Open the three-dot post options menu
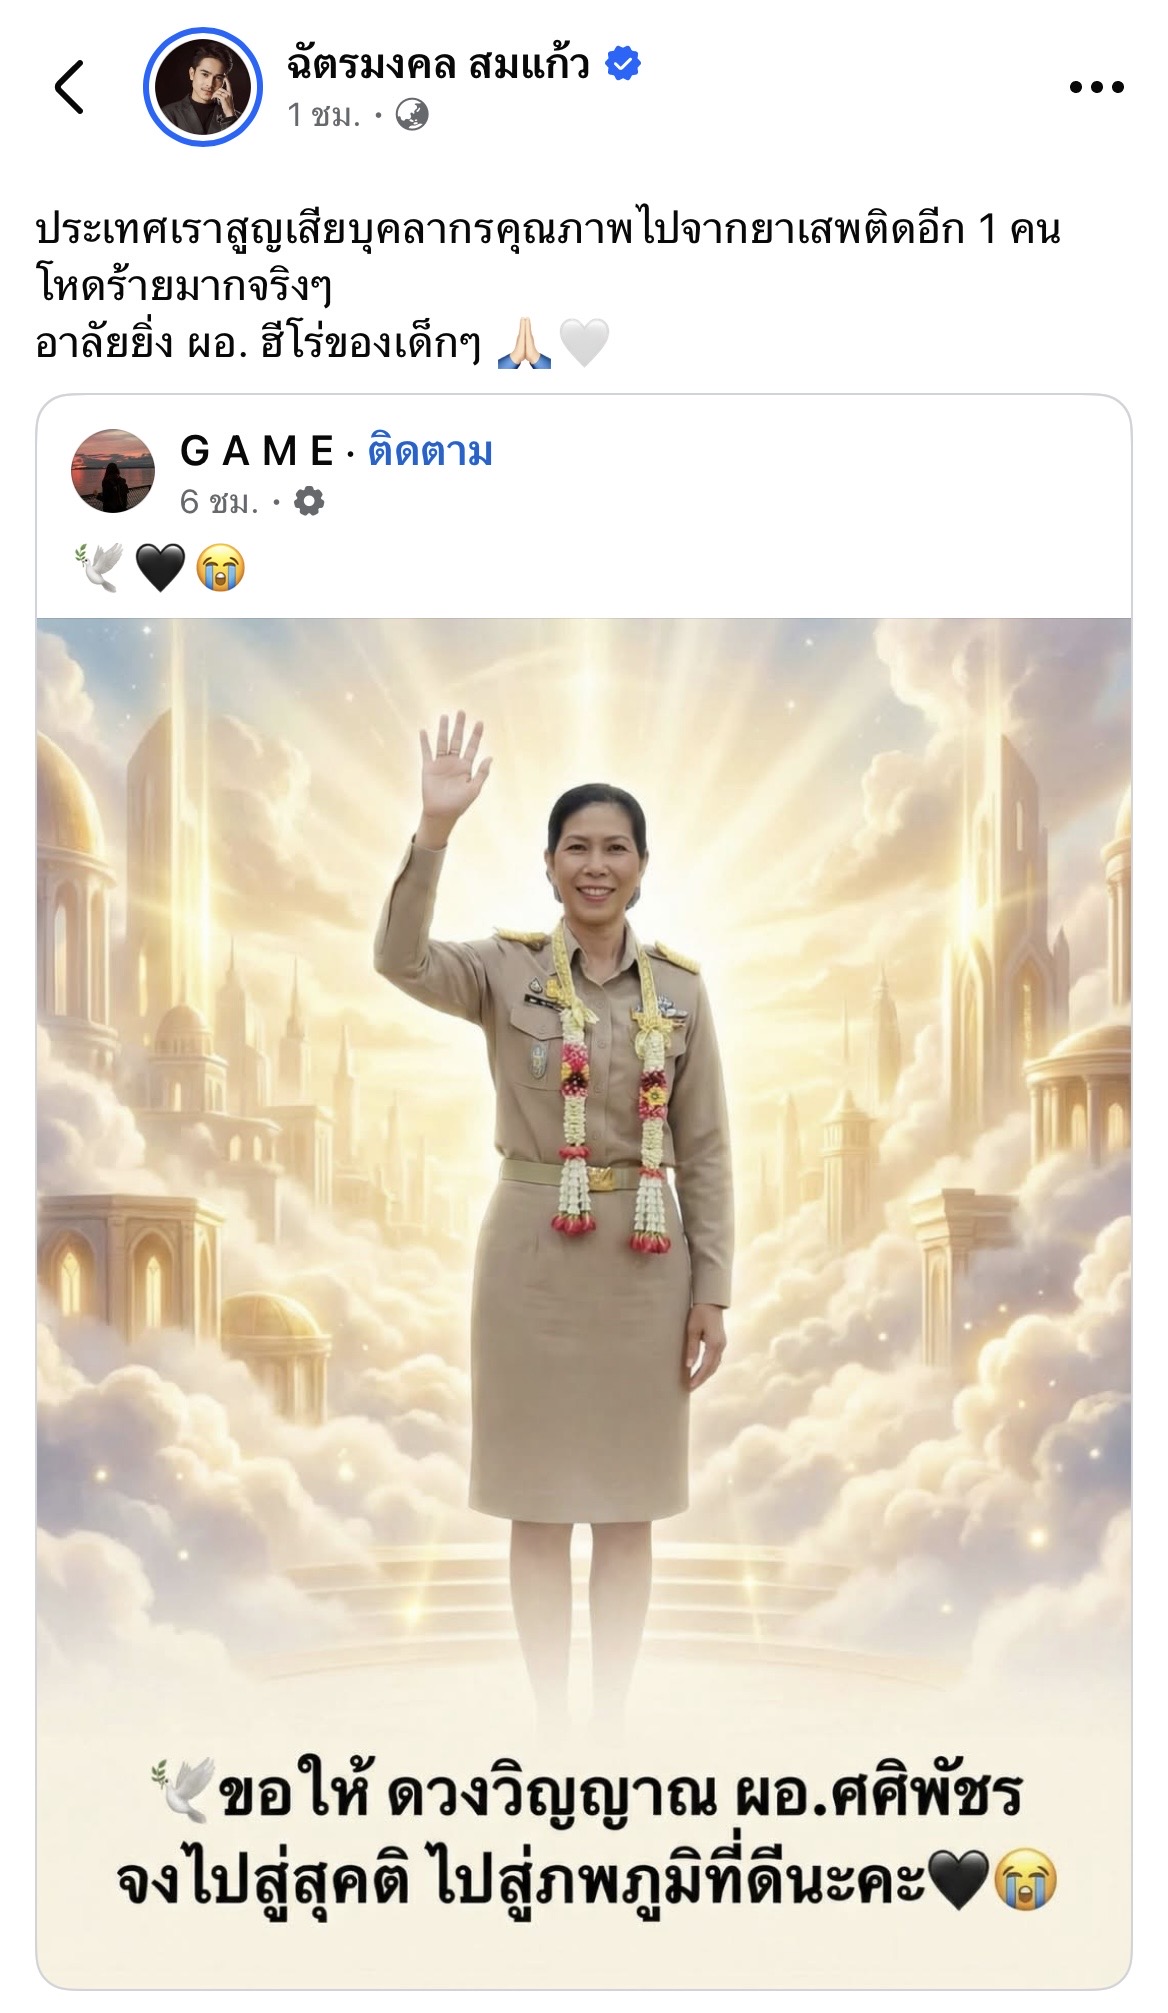 tap(1096, 88)
